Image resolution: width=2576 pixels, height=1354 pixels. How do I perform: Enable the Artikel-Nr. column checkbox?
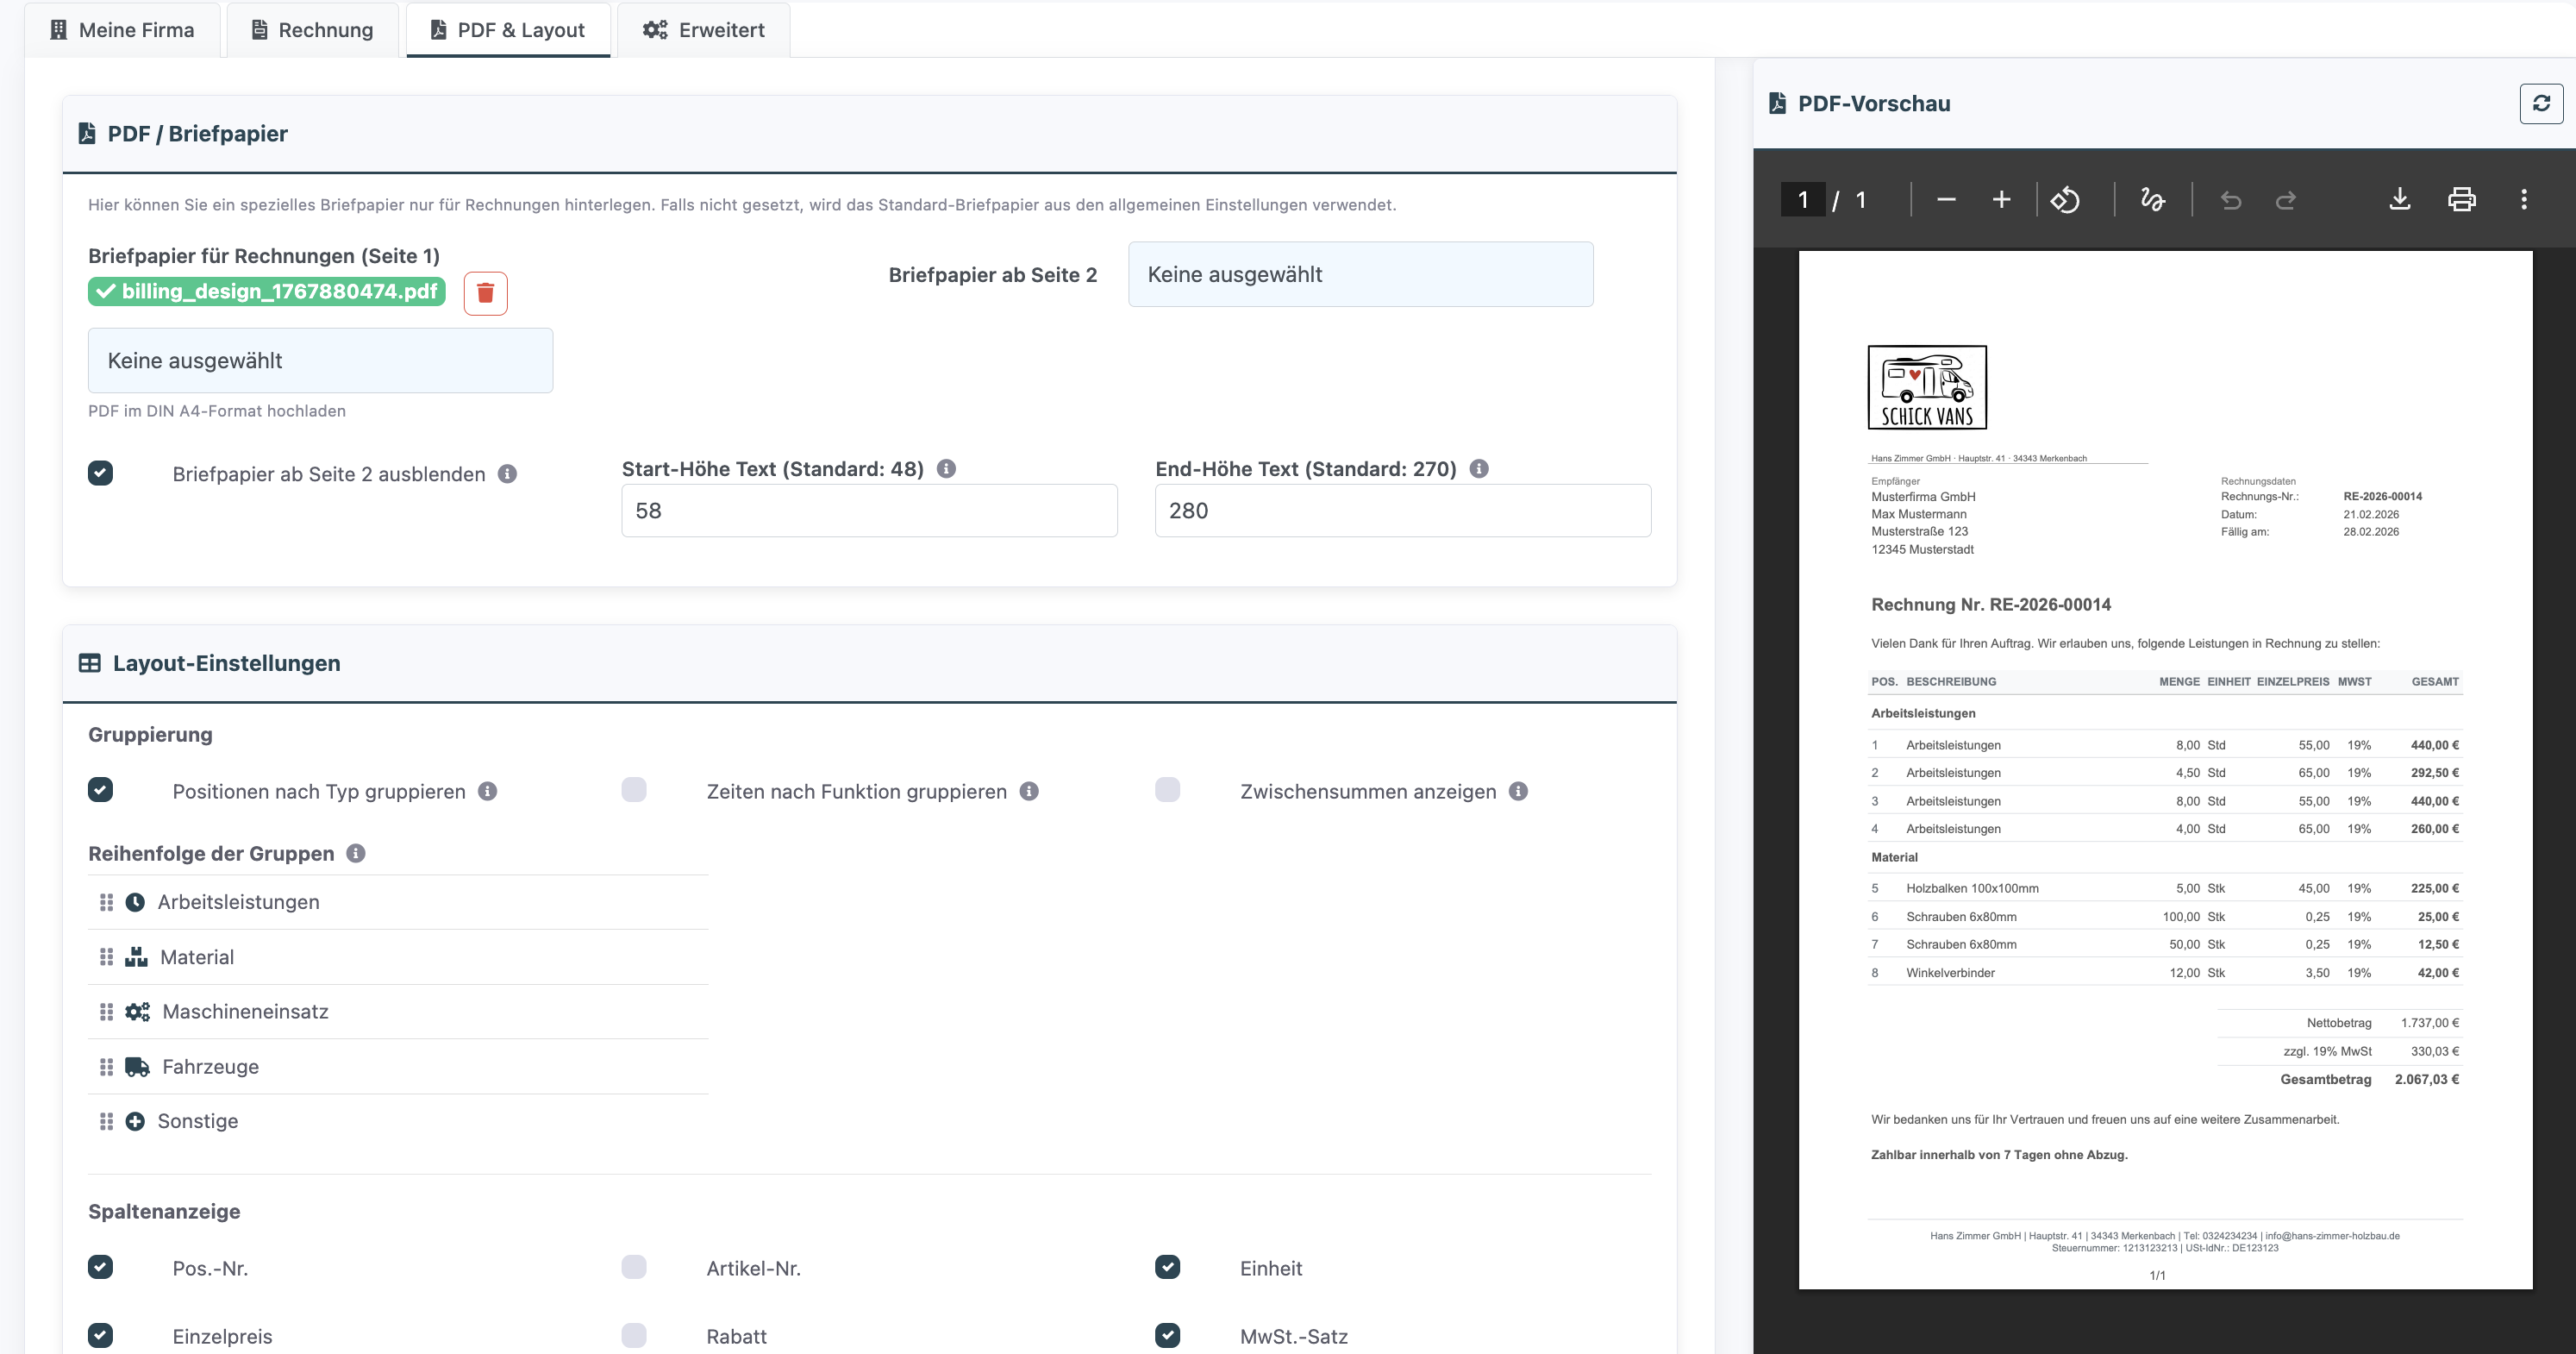pos(634,1267)
